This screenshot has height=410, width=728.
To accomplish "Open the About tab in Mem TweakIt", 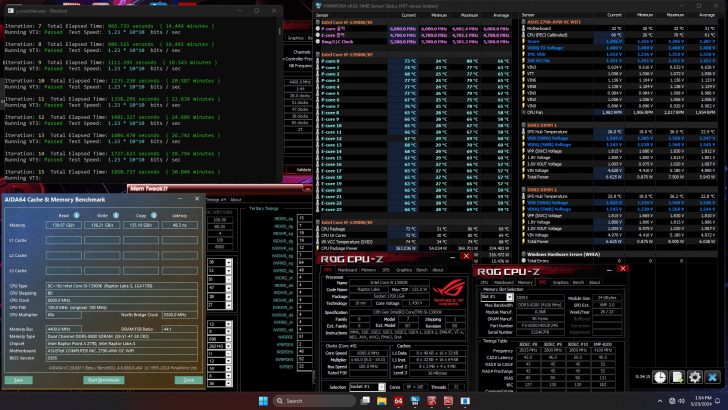I will pos(236,200).
